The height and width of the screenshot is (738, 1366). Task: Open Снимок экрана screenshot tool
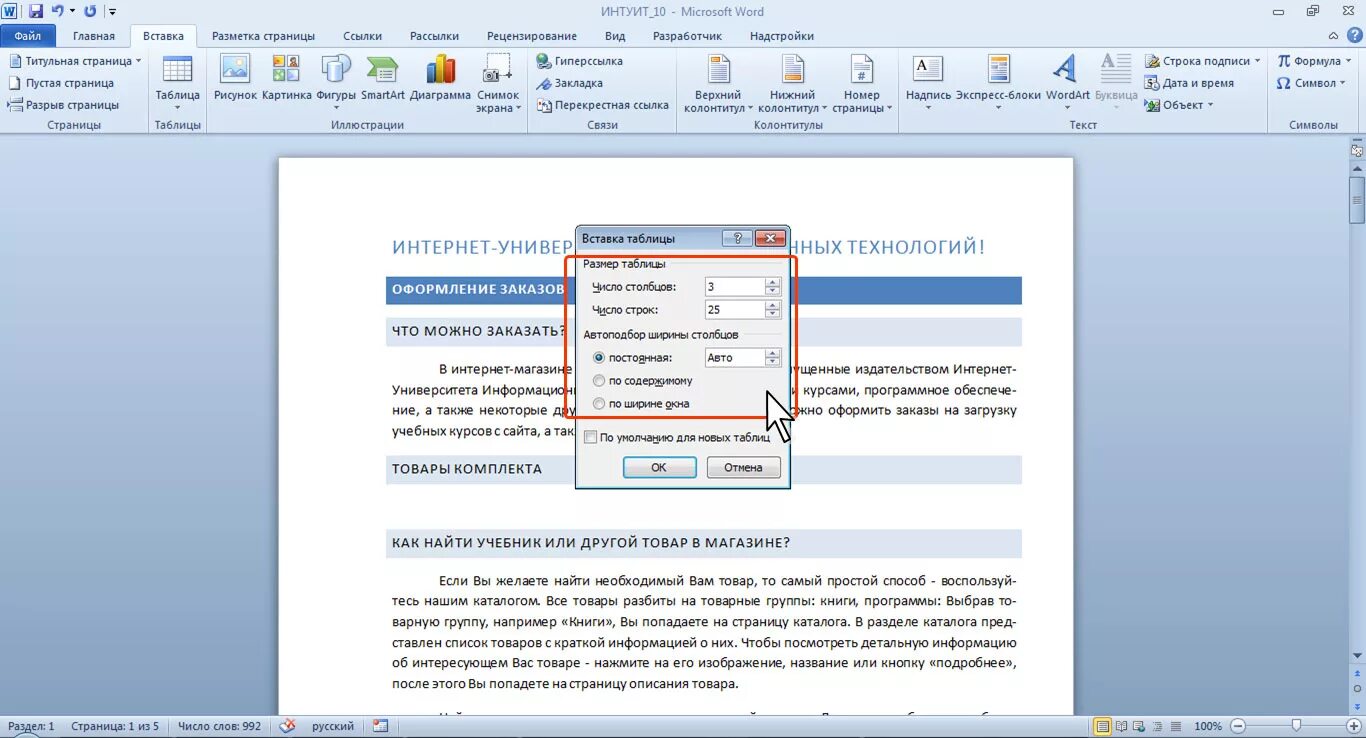(498, 82)
